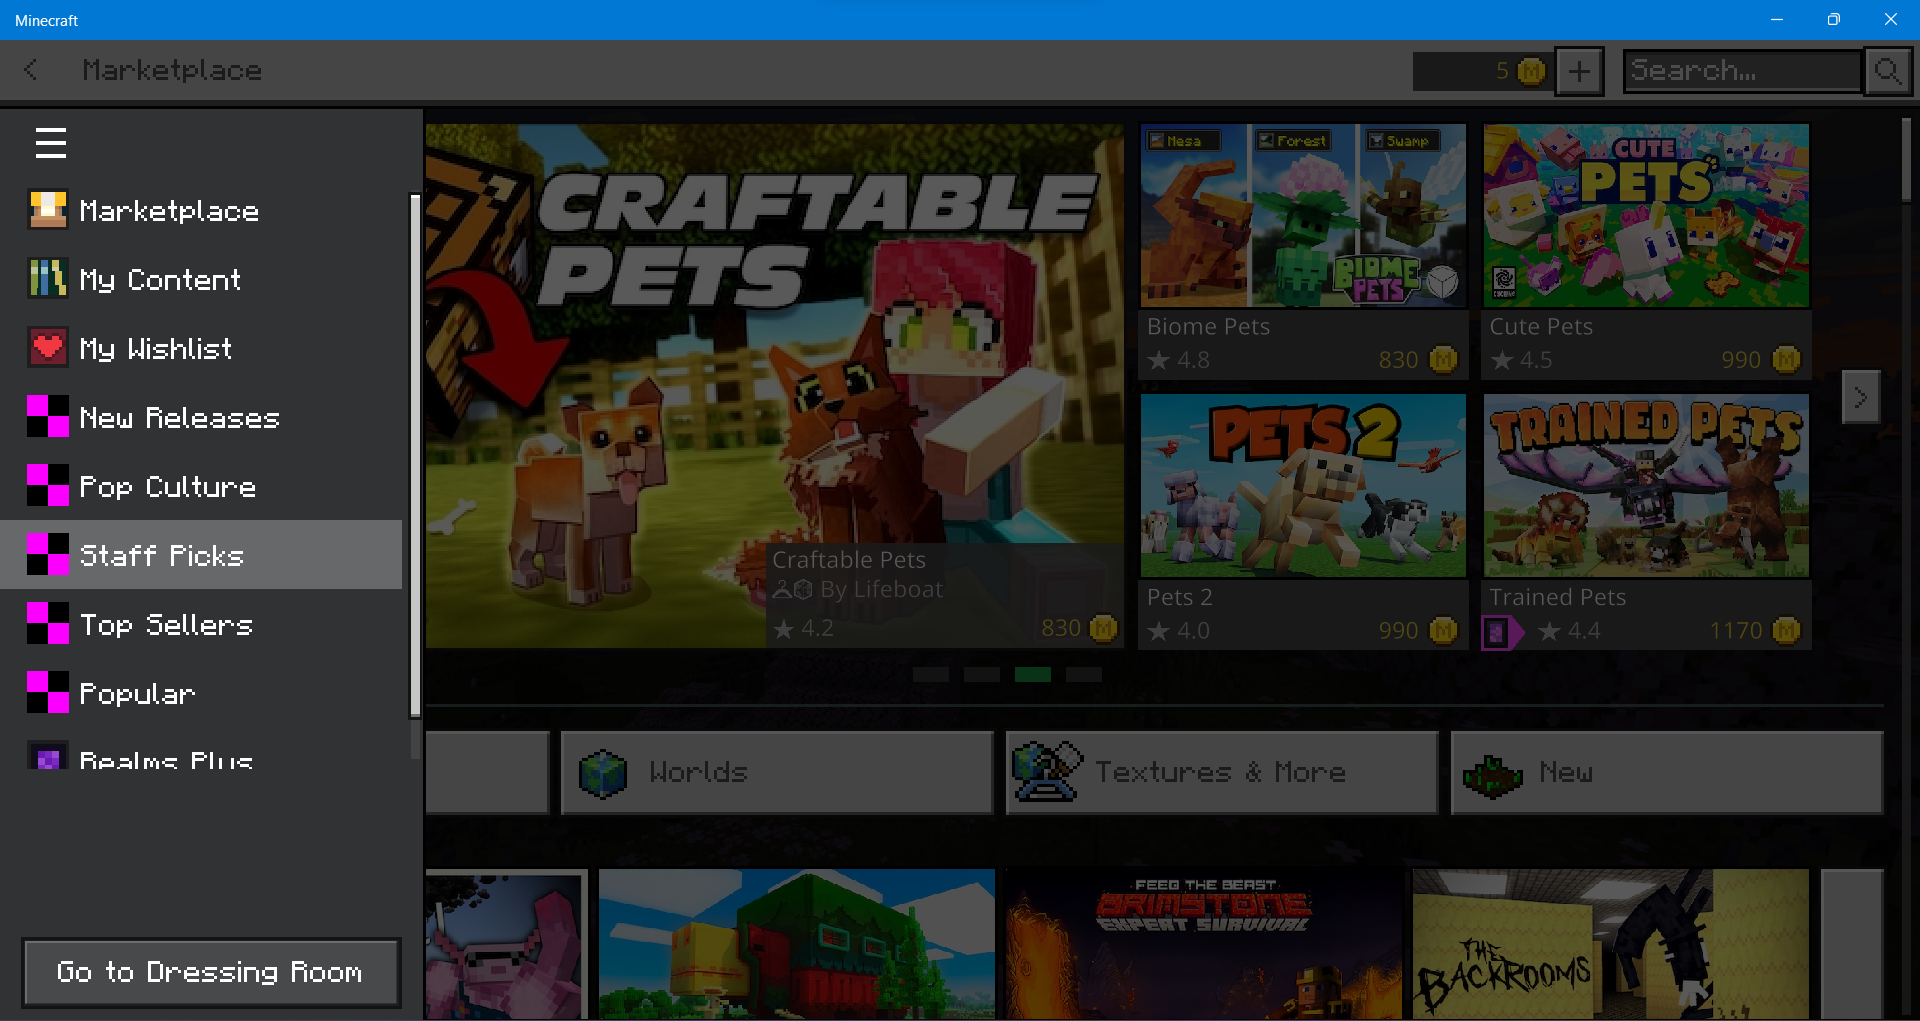Click Go to Dressing Room button
1920x1021 pixels.
click(x=211, y=972)
